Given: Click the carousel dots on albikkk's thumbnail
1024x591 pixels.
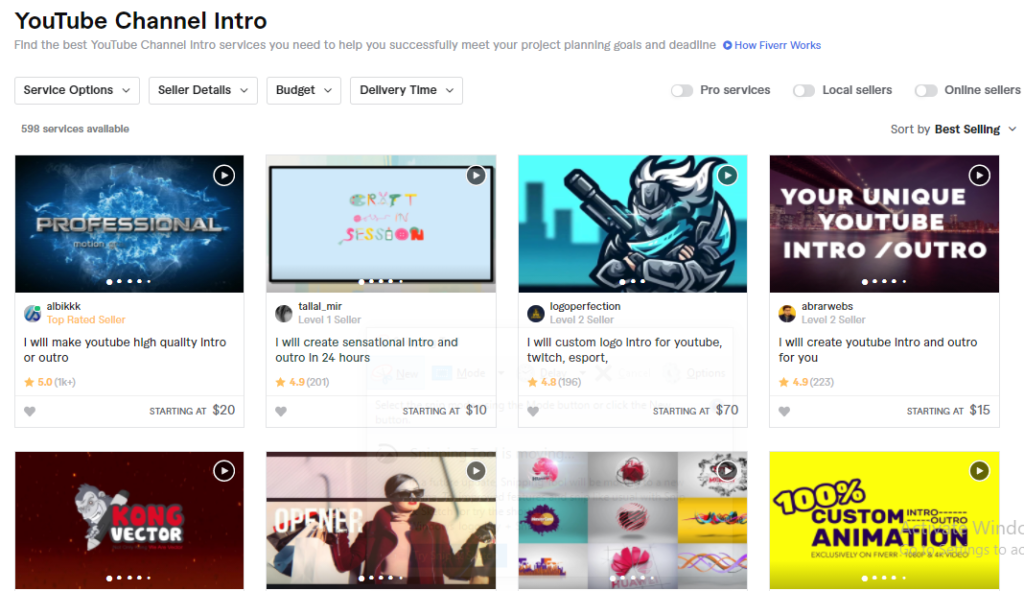Looking at the screenshot, I should [x=129, y=281].
